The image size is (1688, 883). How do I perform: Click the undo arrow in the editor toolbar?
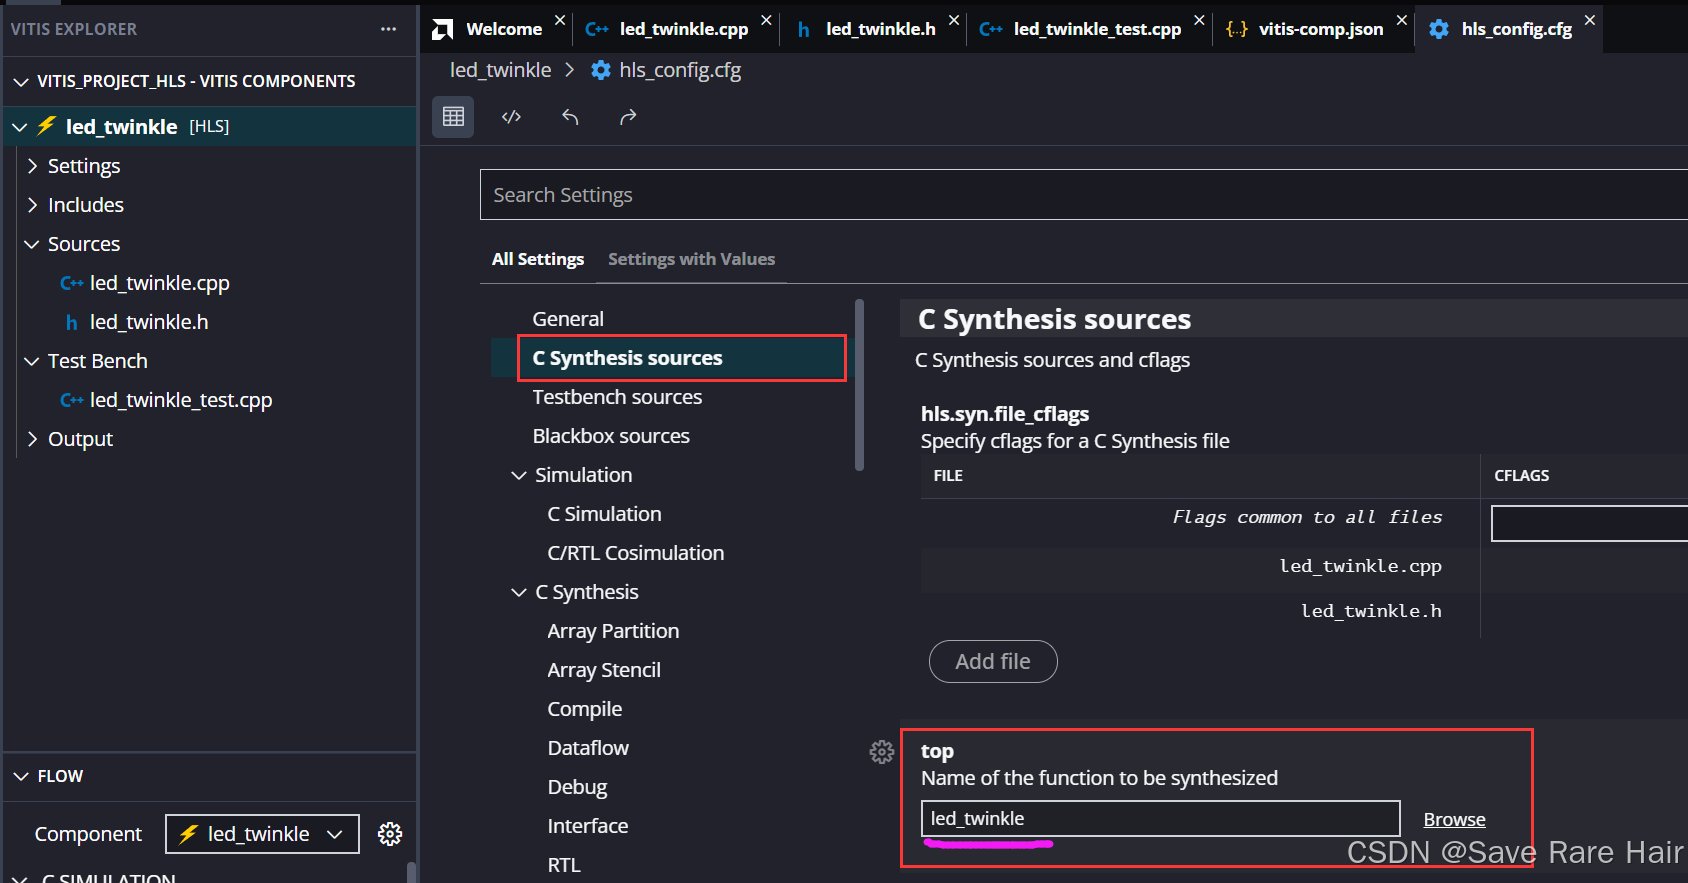tap(570, 117)
